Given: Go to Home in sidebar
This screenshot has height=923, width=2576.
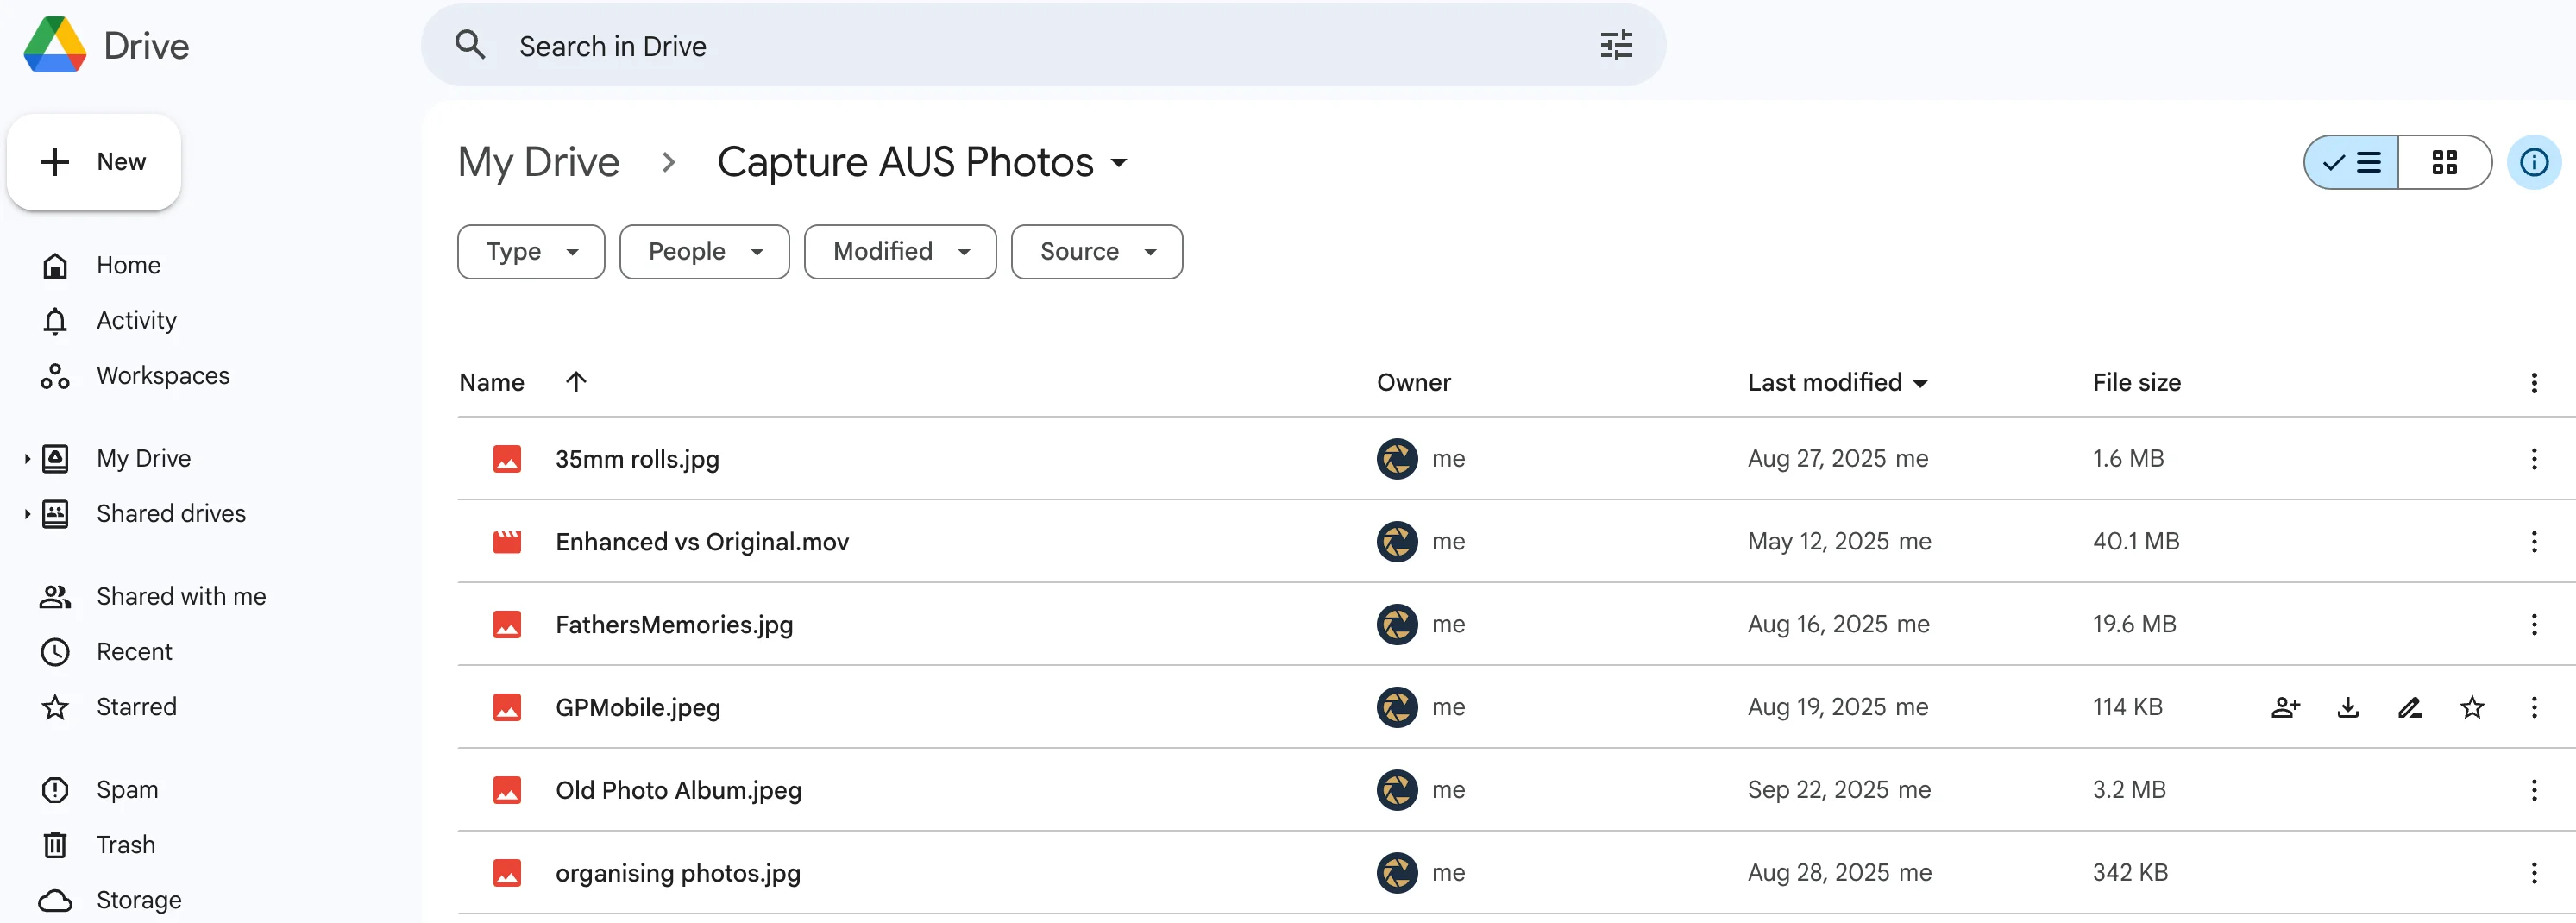Looking at the screenshot, I should click(128, 265).
